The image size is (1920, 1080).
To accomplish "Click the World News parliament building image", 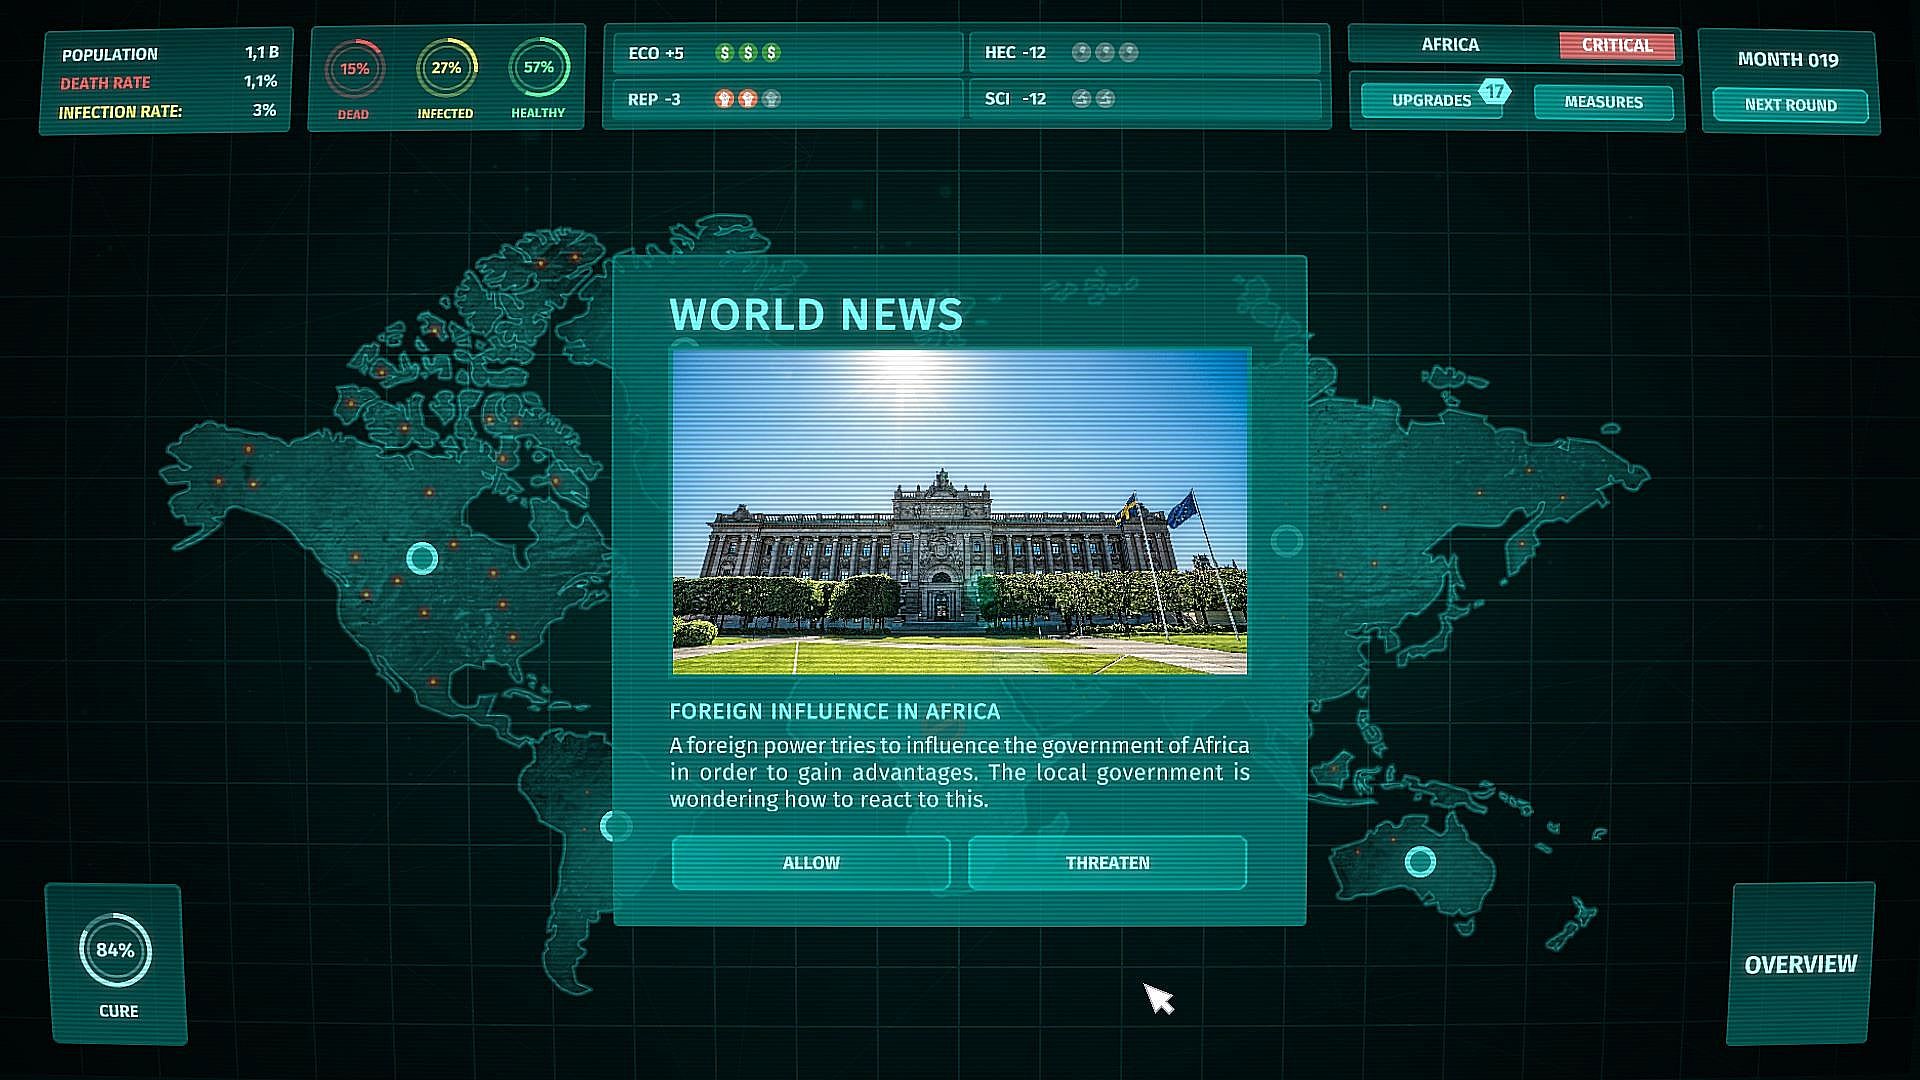I will 960,512.
